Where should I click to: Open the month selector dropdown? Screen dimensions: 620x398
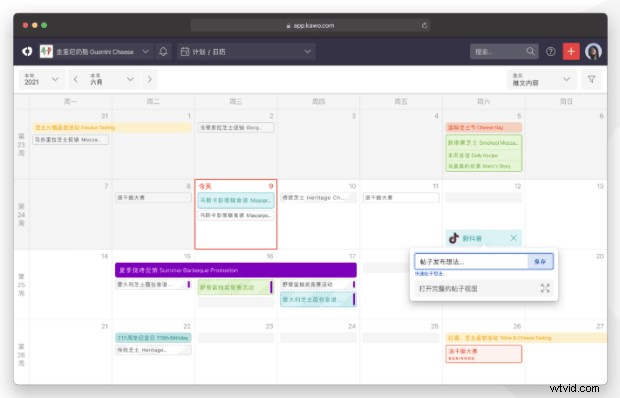click(112, 79)
